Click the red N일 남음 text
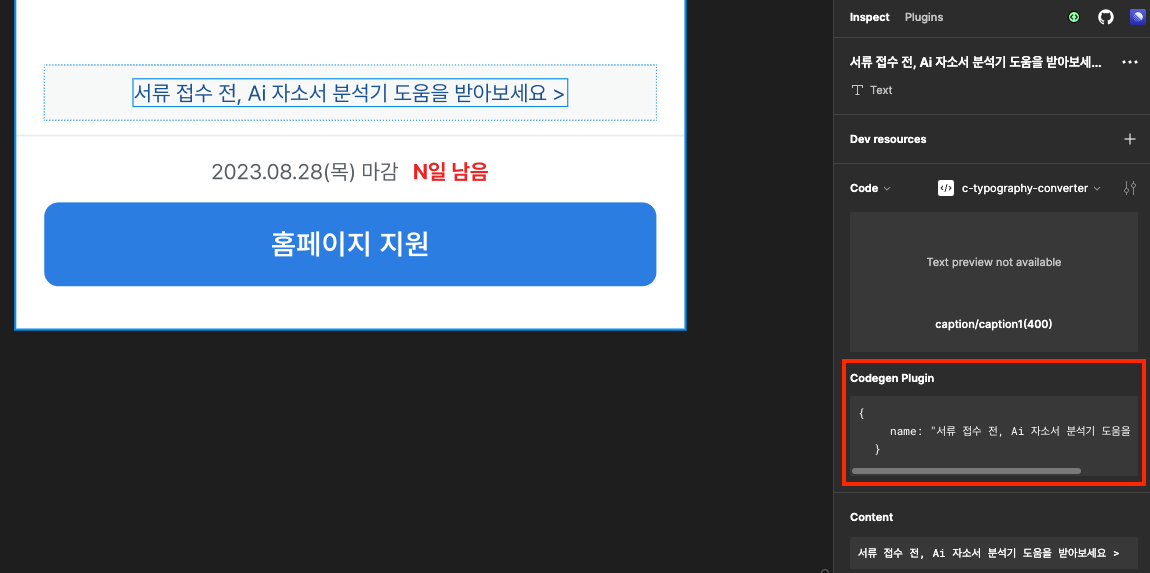 (450, 172)
